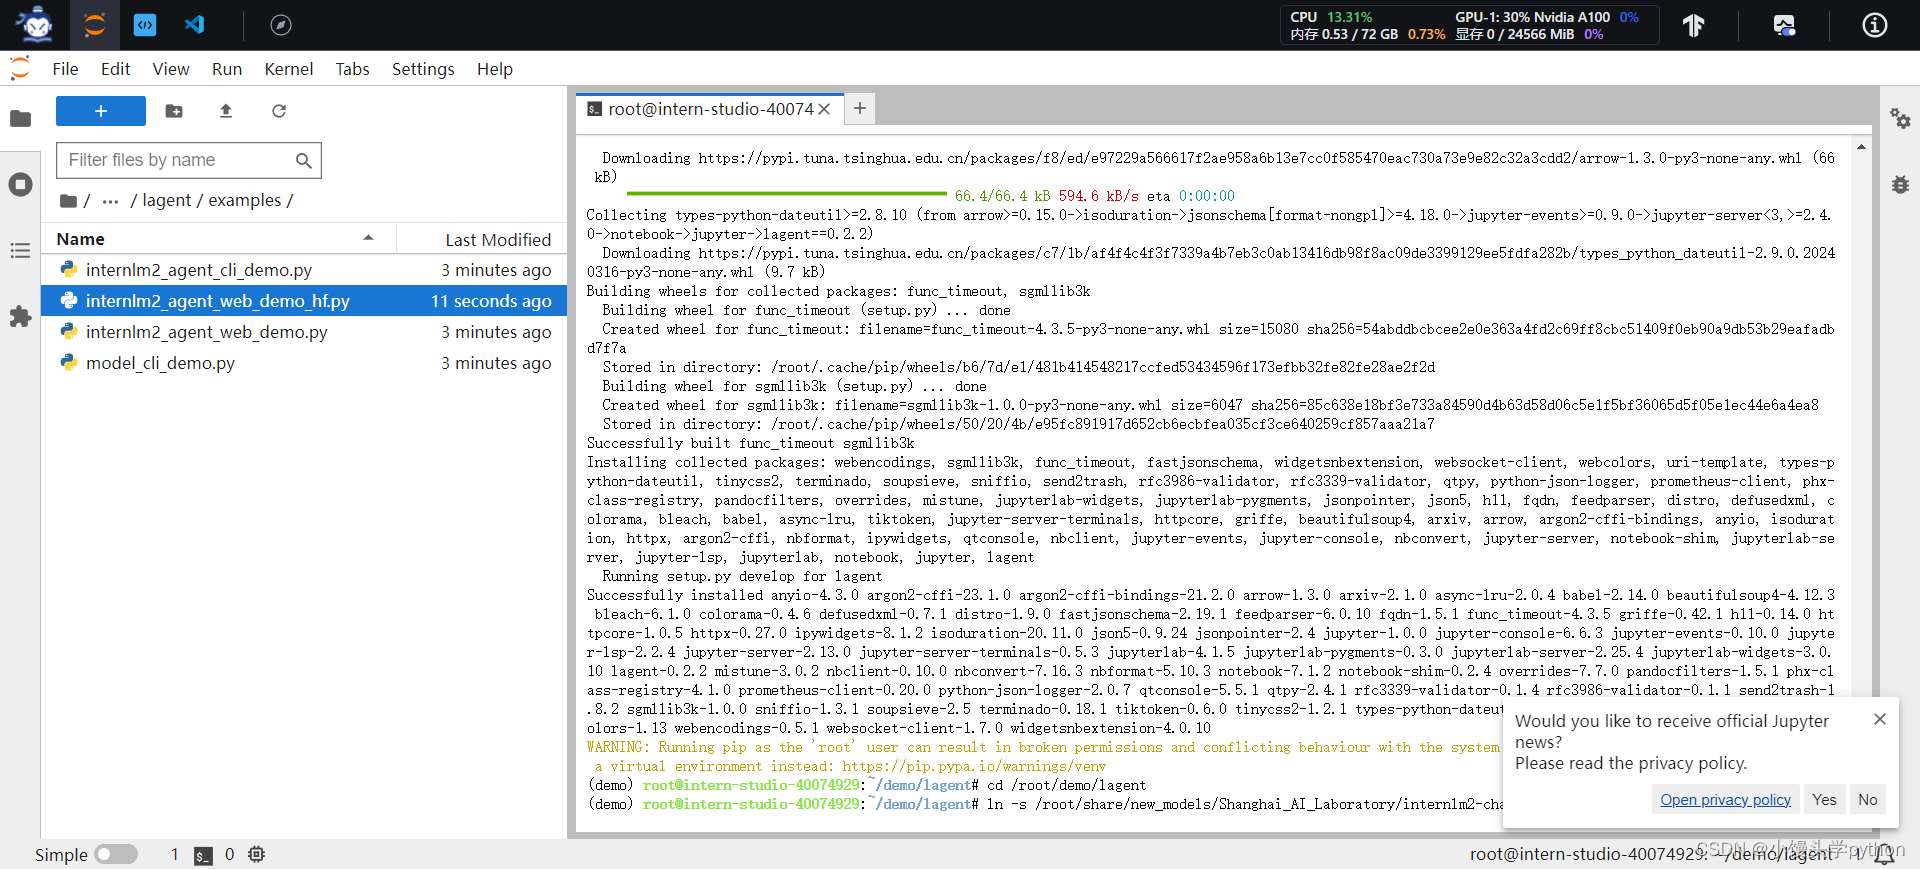Open the Property Inspector gears icon
The height and width of the screenshot is (869, 1920).
point(1900,119)
